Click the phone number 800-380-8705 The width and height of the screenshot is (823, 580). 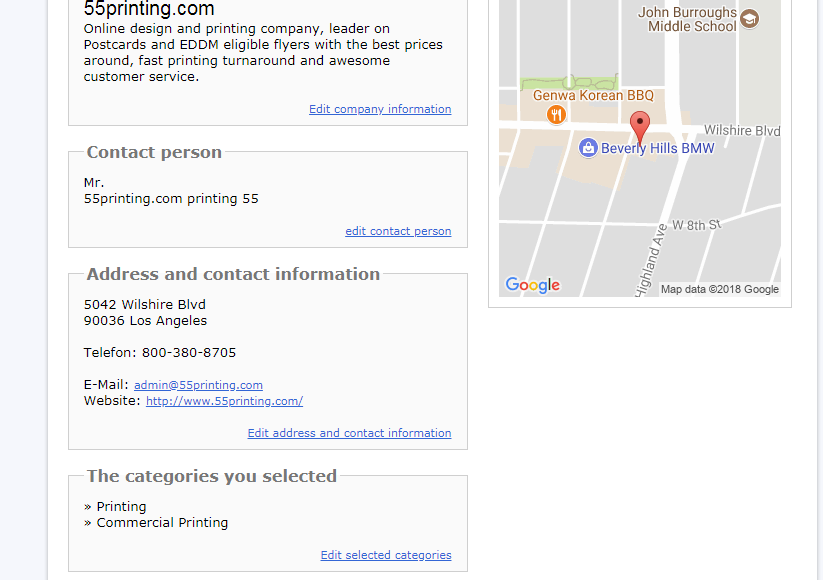click(189, 352)
